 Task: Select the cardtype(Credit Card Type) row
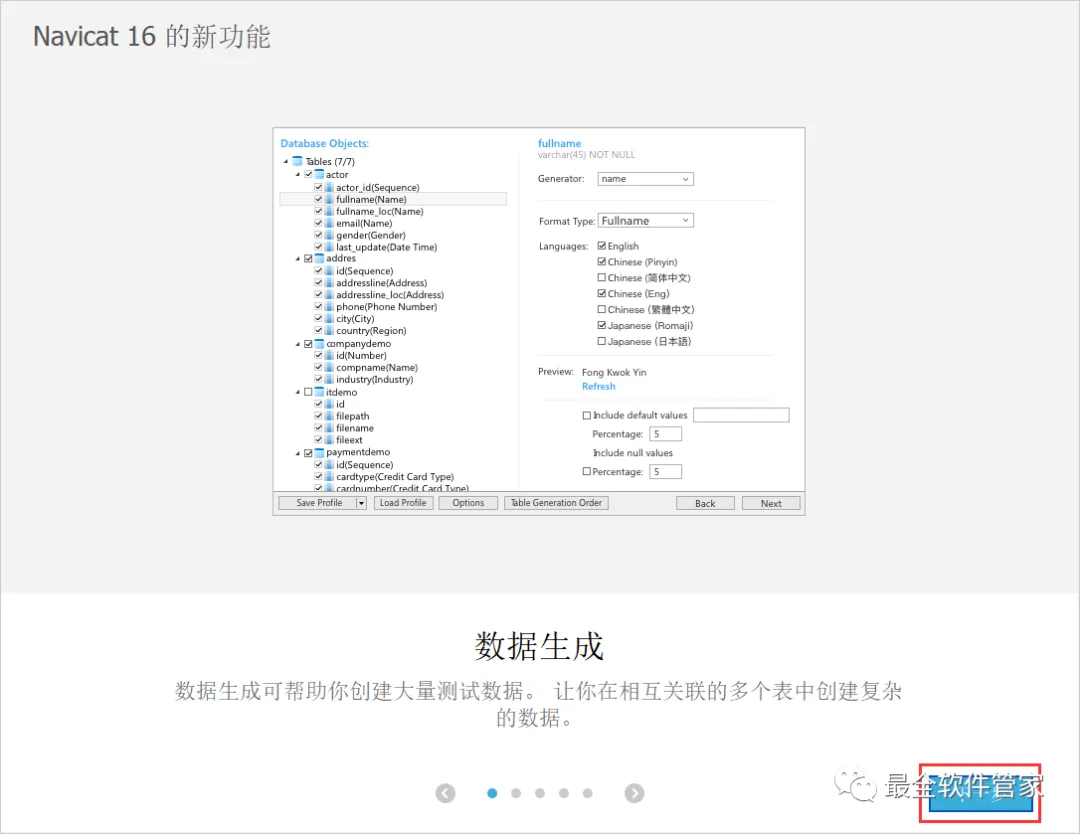[395, 477]
